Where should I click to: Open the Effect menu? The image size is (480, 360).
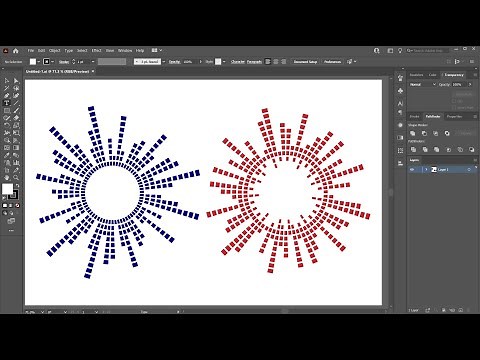[x=96, y=51]
